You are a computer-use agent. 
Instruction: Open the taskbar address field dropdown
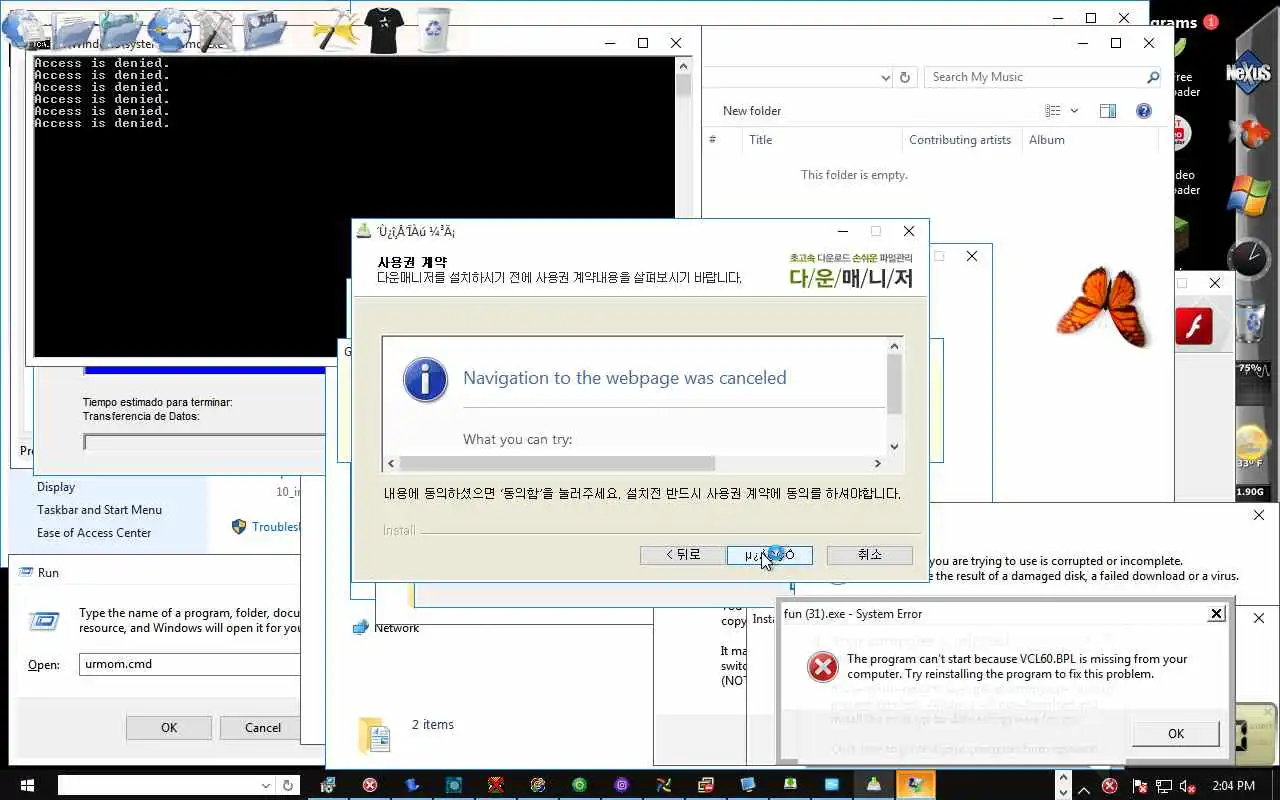(x=266, y=786)
